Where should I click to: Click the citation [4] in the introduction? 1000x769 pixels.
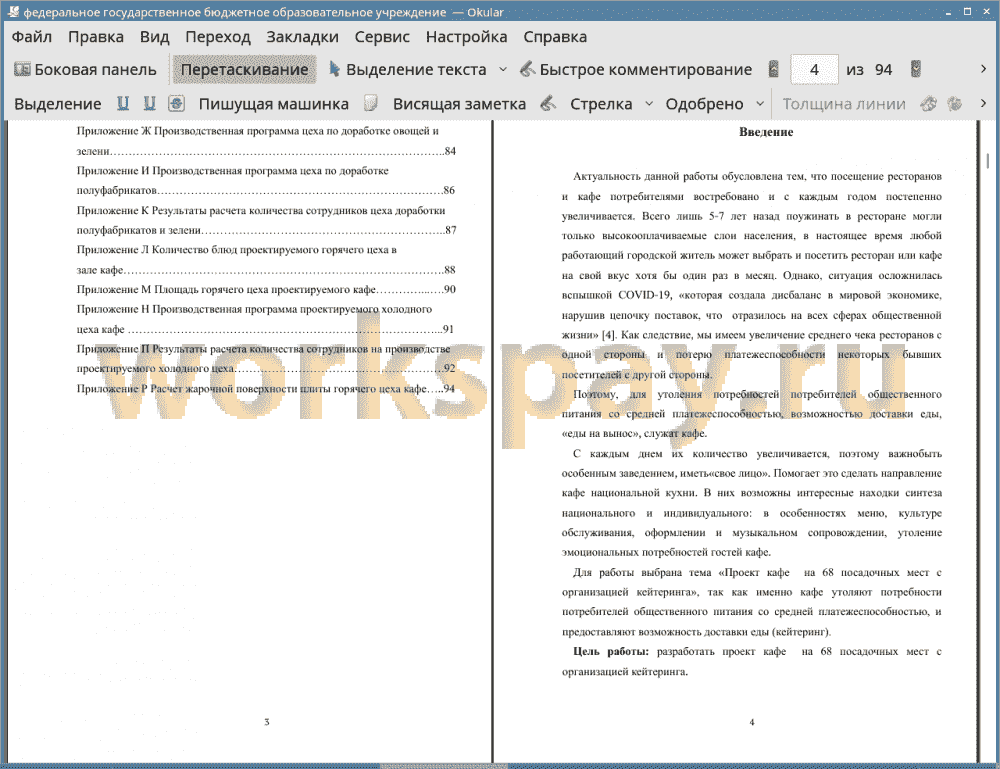coord(609,335)
